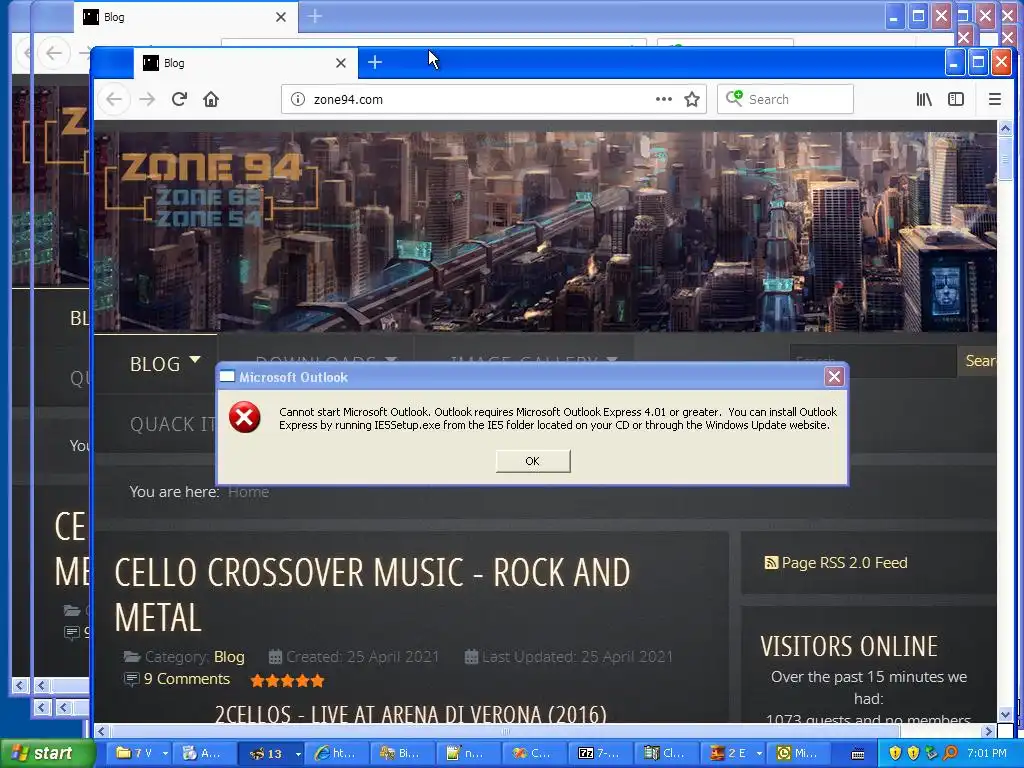Click the Firefox Search box

(x=785, y=99)
